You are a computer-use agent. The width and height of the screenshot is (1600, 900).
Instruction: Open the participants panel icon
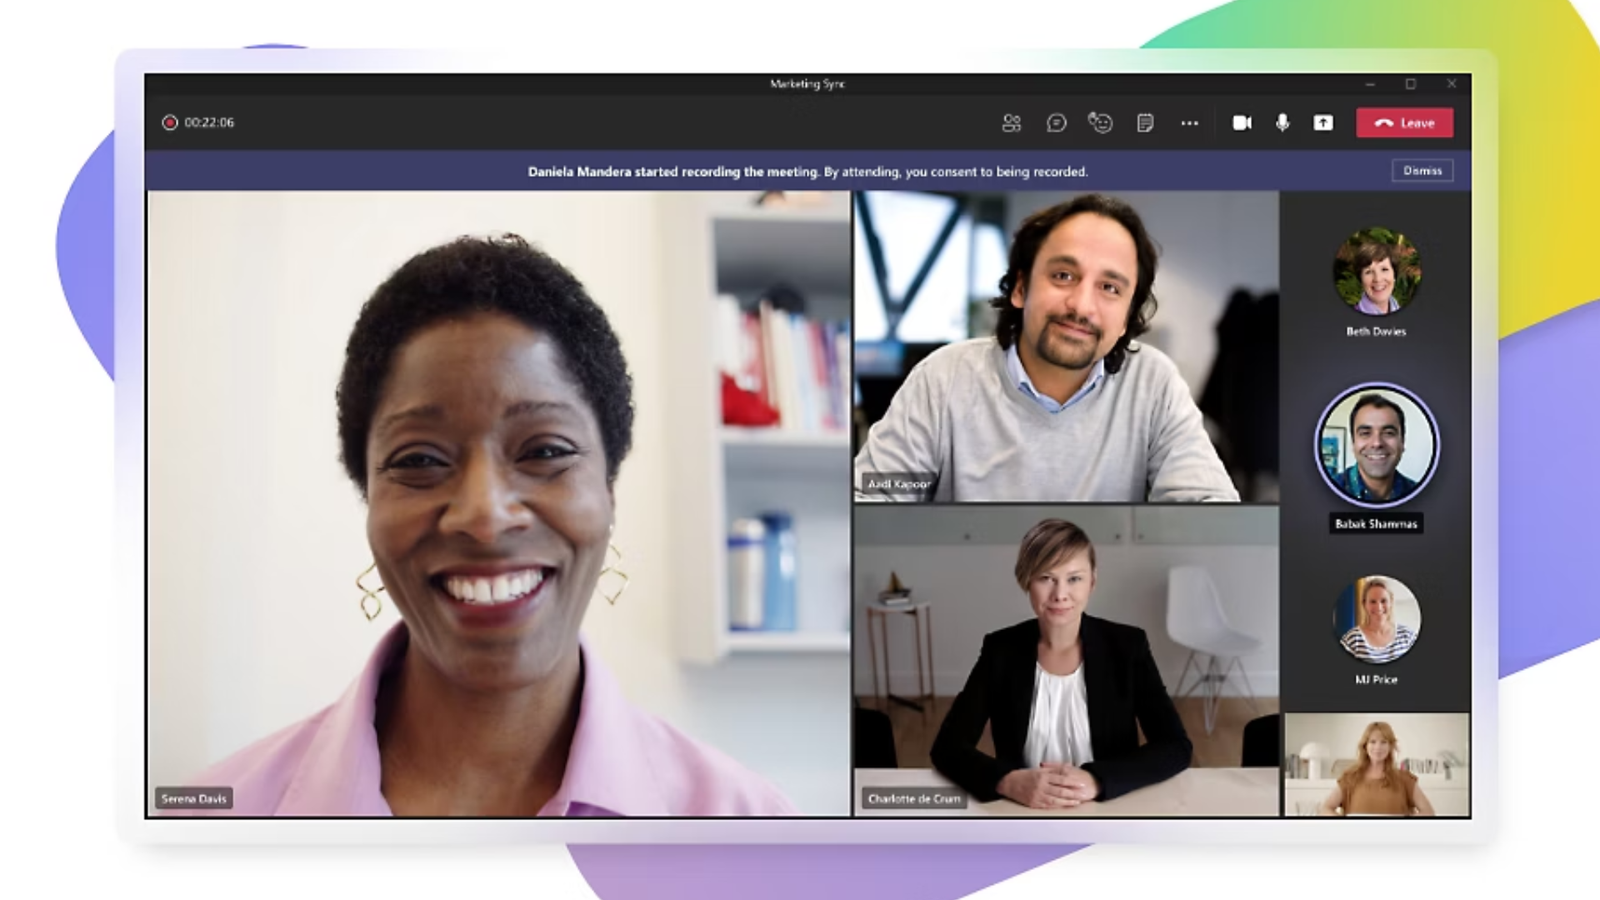pyautogui.click(x=1011, y=123)
